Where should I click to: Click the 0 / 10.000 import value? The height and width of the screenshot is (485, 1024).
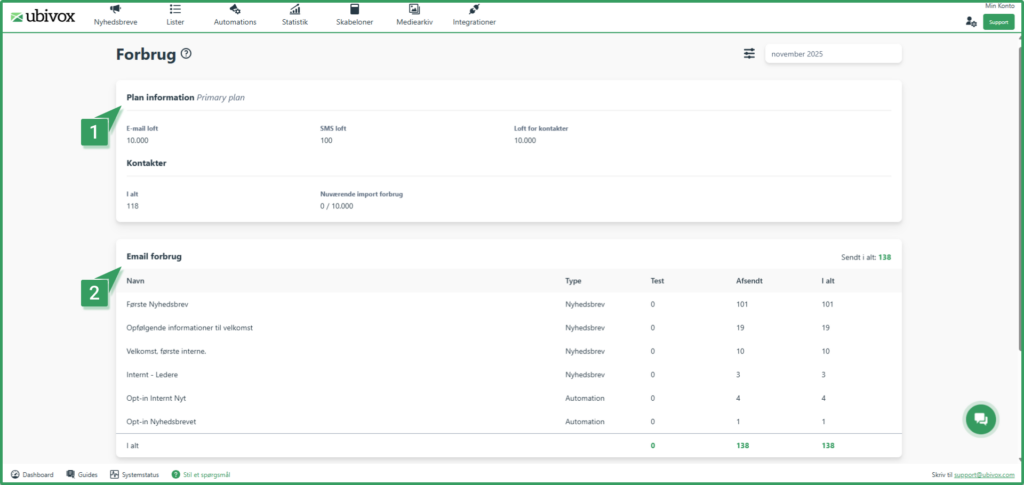pos(336,206)
